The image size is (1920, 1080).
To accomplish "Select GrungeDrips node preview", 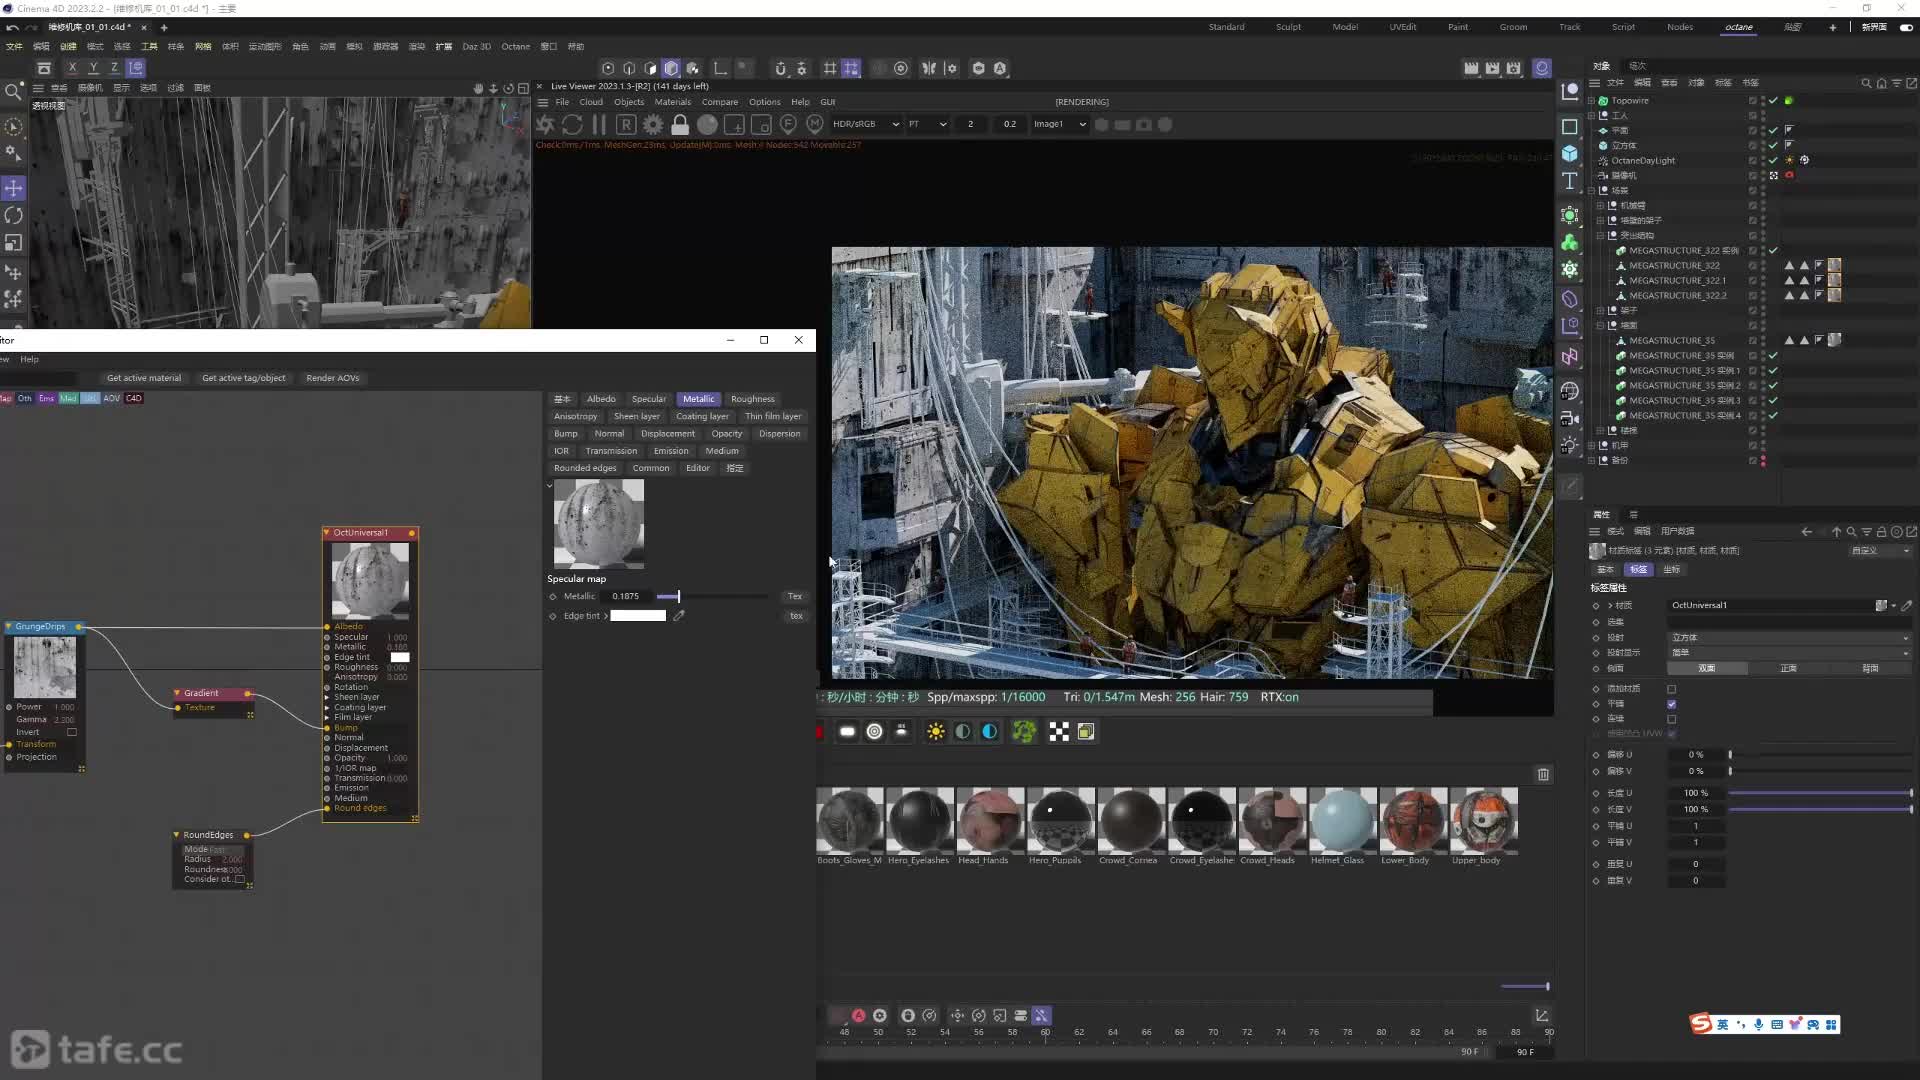I will (45, 667).
